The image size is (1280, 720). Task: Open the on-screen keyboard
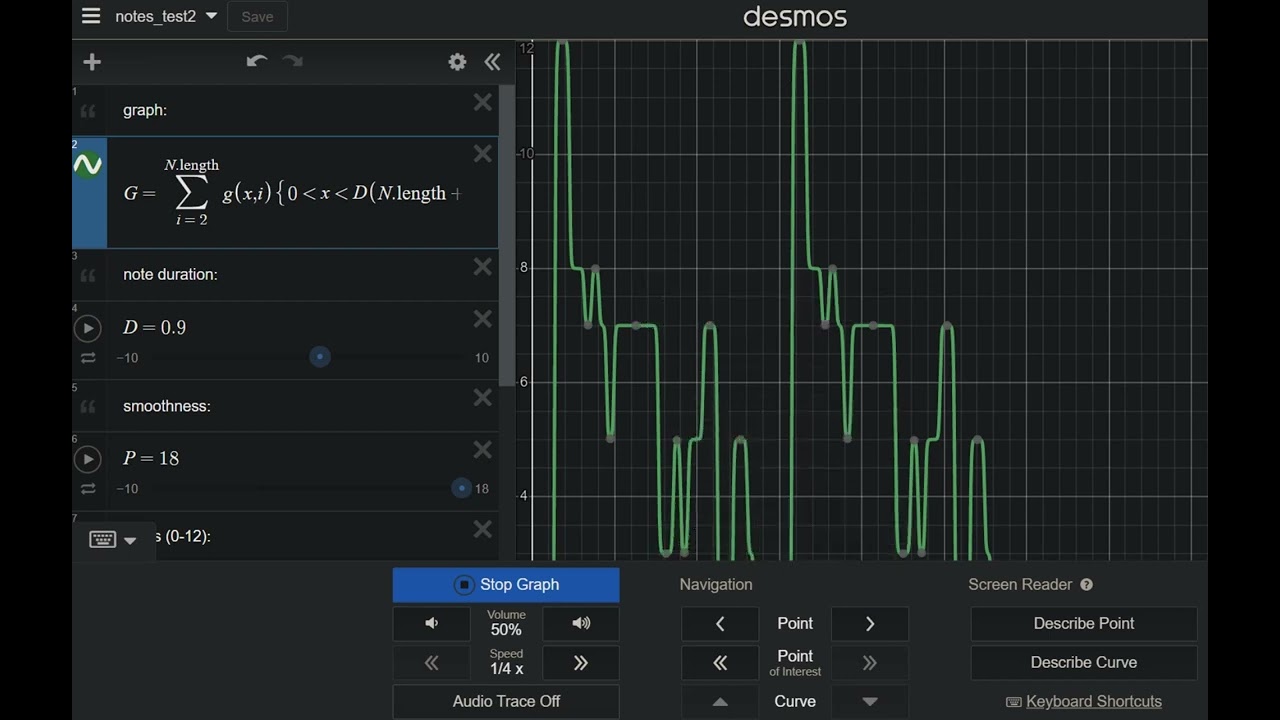[103, 540]
